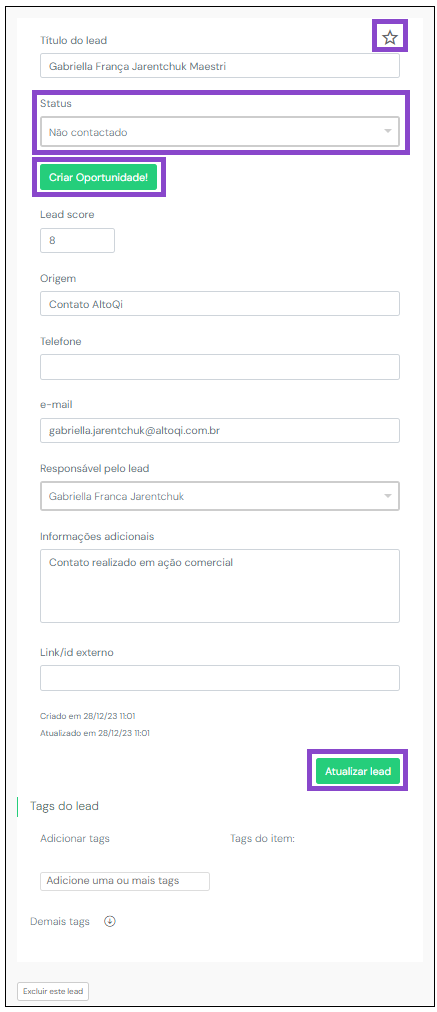Save changes with Atualizar lead button
The image size is (437, 1012).
[x=358, y=771]
